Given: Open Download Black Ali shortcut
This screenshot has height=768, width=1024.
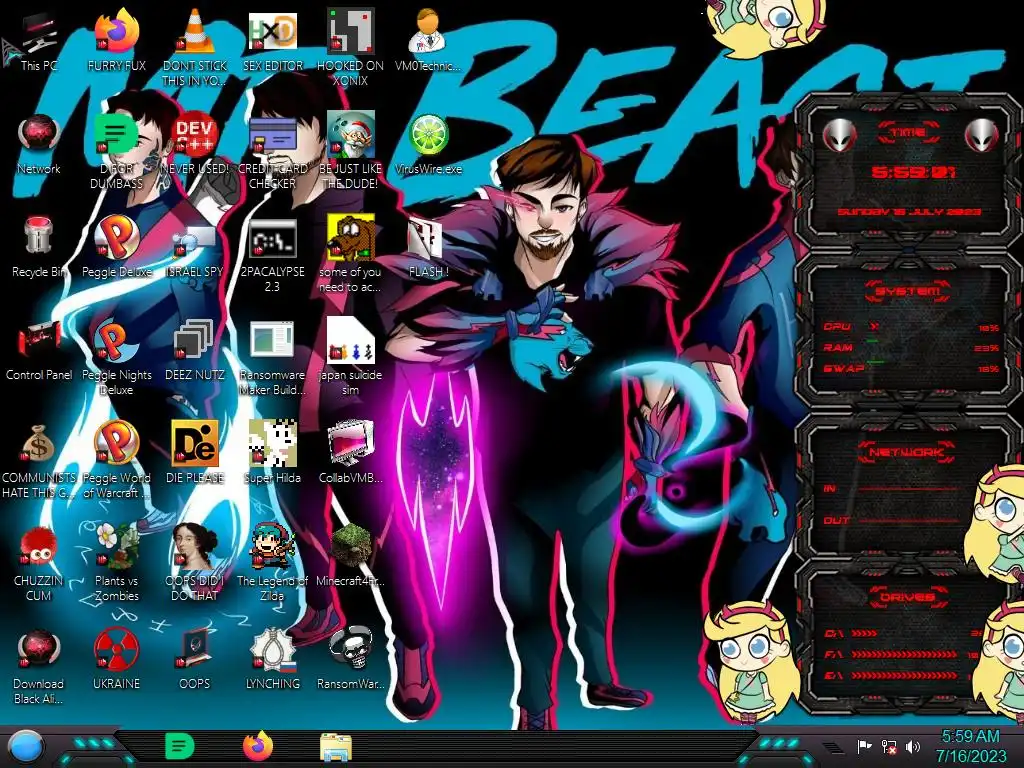Looking at the screenshot, I should pyautogui.click(x=39, y=667).
